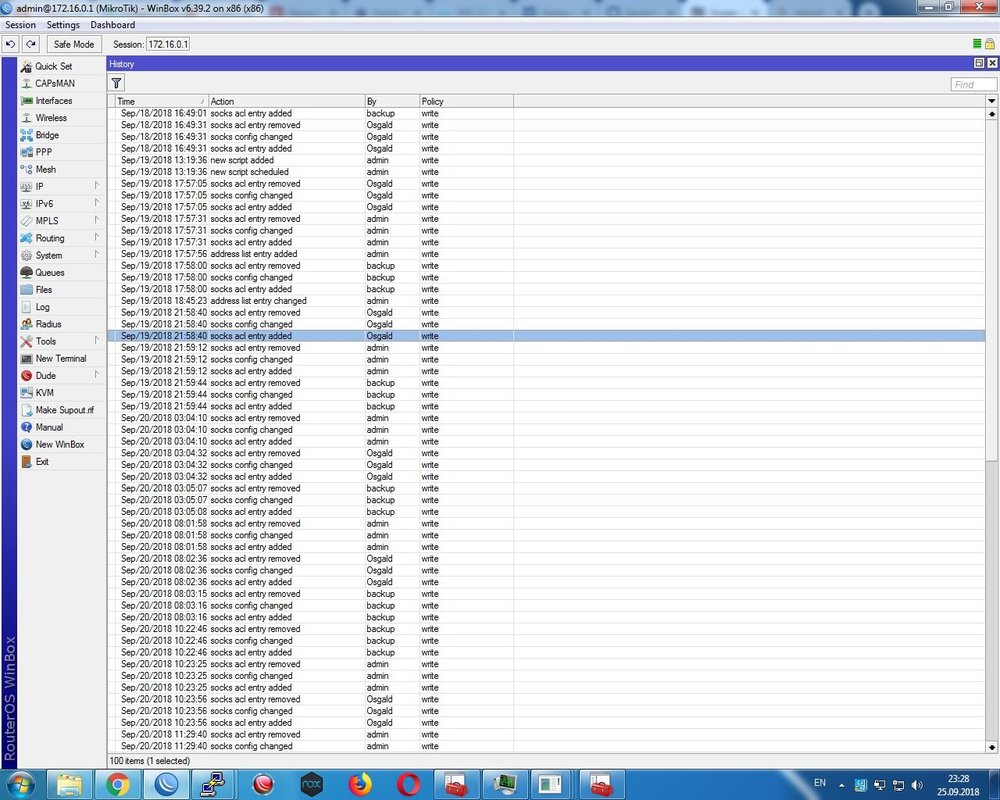This screenshot has width=1000, height=800.
Task: Toggle the Safe Mode button
Action: click(74, 44)
